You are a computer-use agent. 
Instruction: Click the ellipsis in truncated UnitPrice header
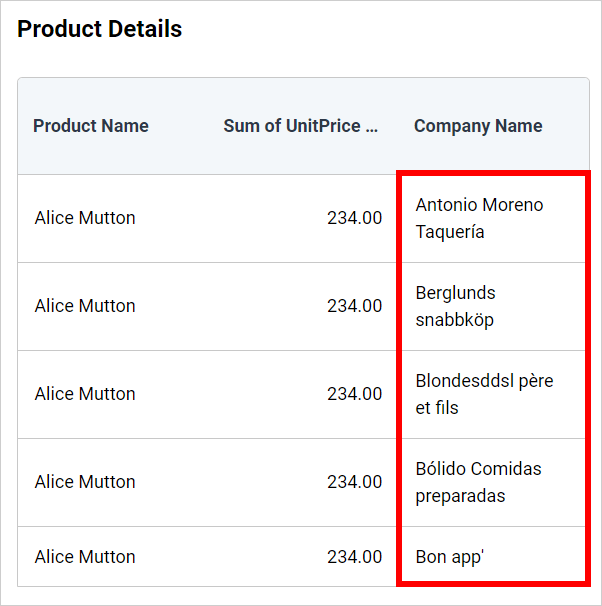click(372, 127)
